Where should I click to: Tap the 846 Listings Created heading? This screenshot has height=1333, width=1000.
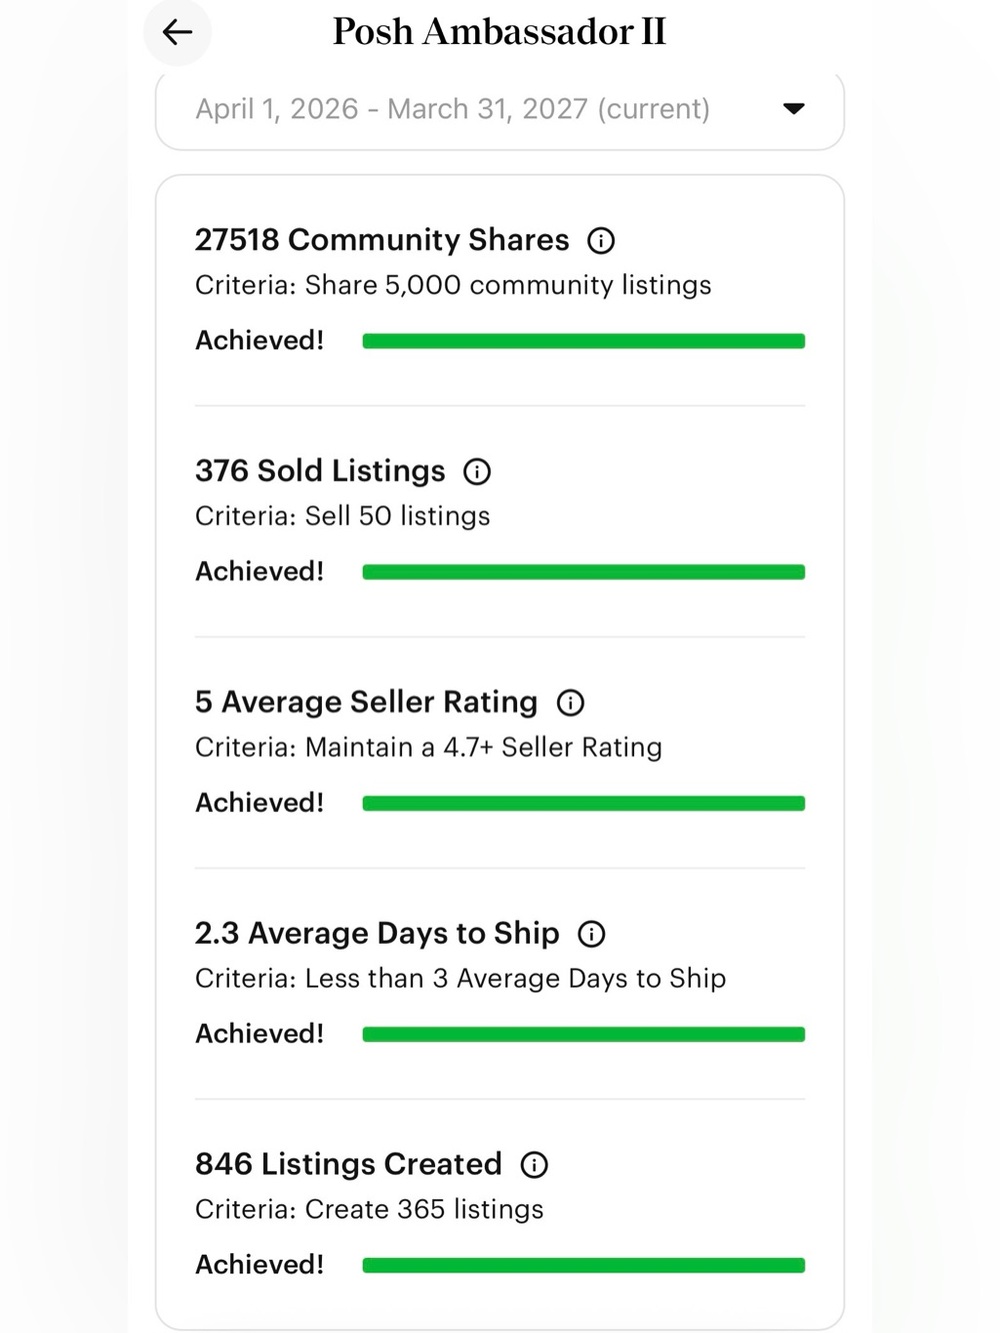[348, 1164]
